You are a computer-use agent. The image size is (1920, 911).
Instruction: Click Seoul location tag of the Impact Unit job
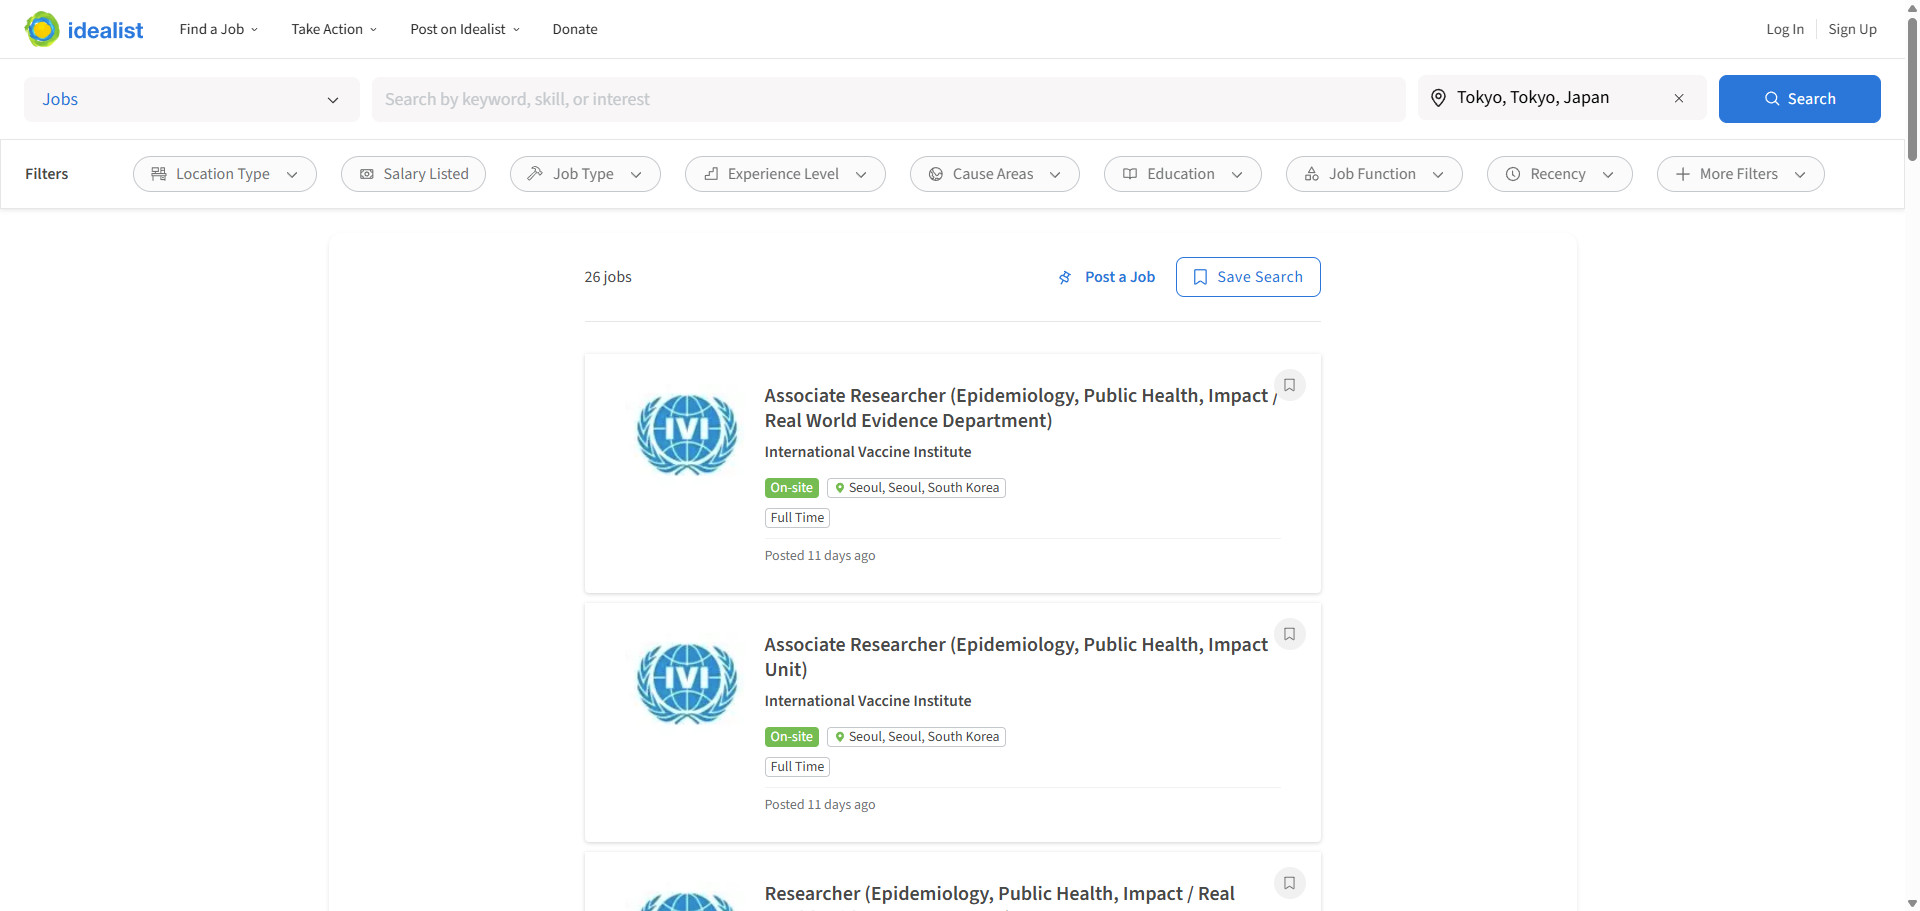click(916, 737)
